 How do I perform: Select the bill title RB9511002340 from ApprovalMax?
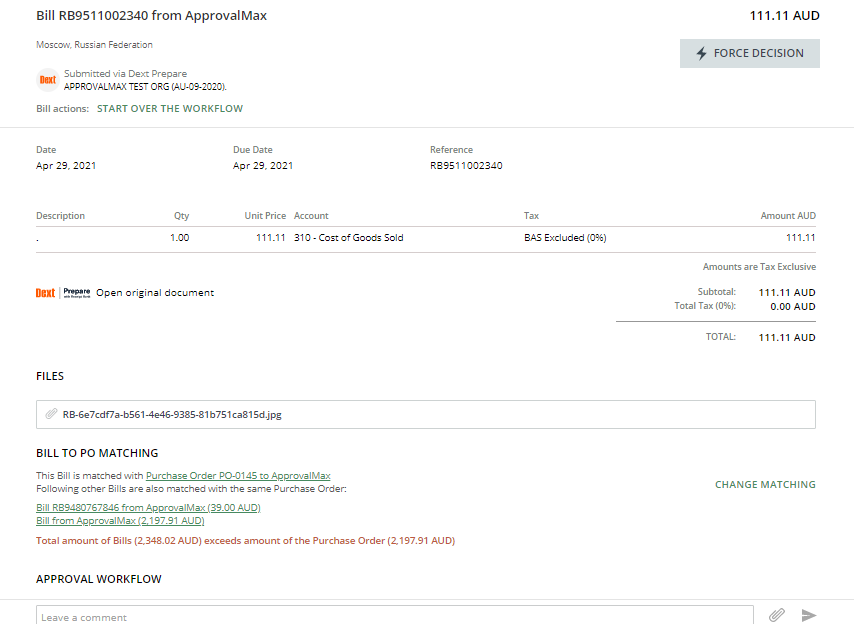coord(151,16)
